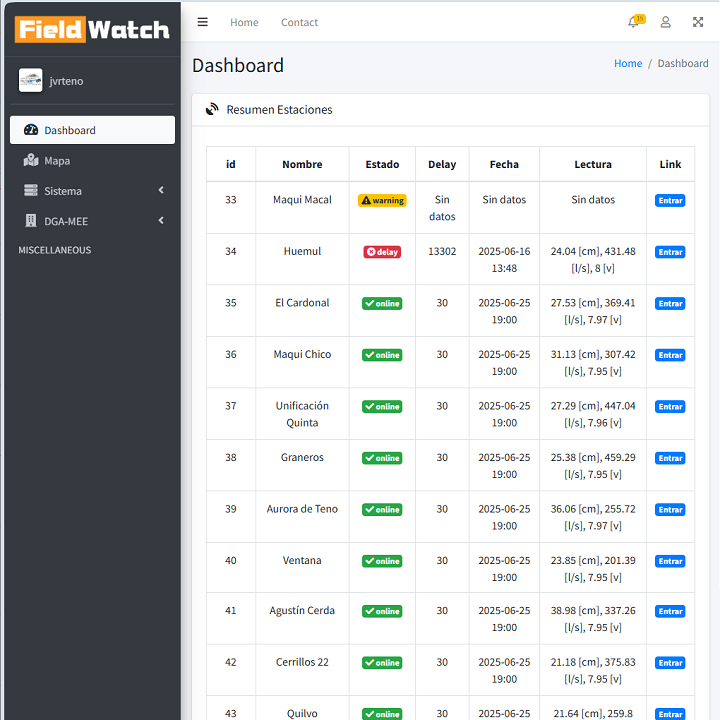Click the satellite icon beside Resumen Estaciones
The height and width of the screenshot is (720, 720).
click(212, 110)
